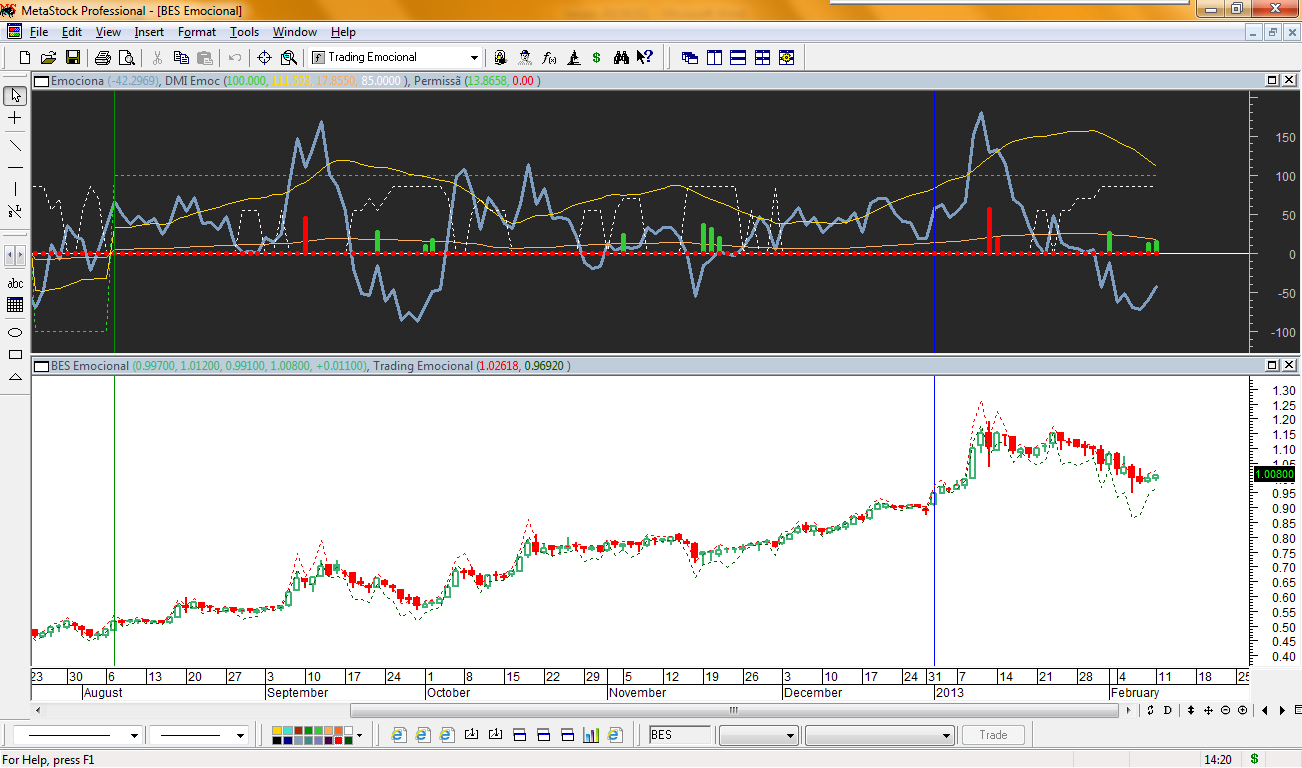
Task: Open the Help menu
Action: click(343, 32)
